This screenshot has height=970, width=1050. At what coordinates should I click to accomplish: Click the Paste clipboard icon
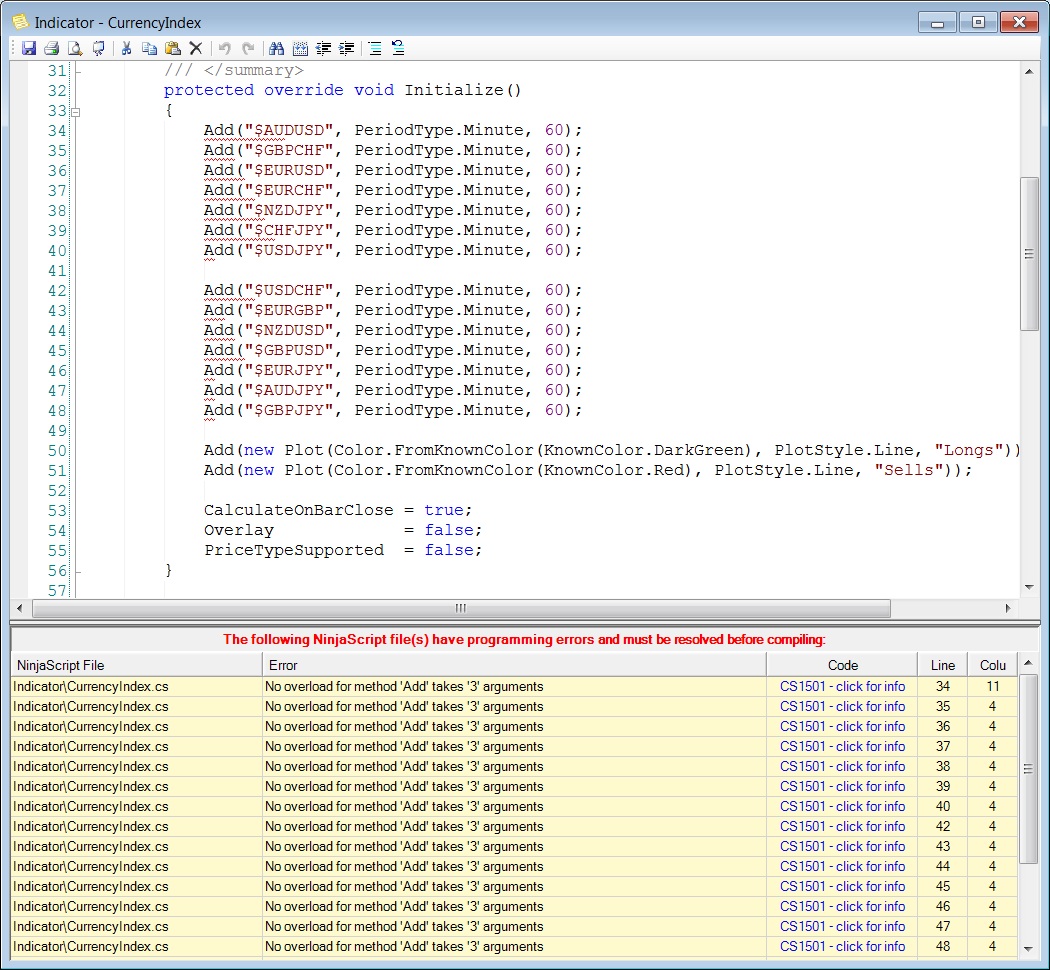pyautogui.click(x=173, y=48)
